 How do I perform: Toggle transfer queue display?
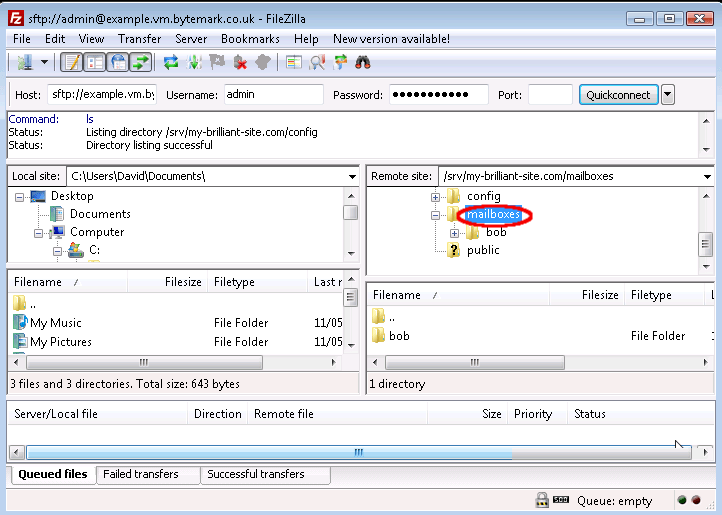point(141,62)
